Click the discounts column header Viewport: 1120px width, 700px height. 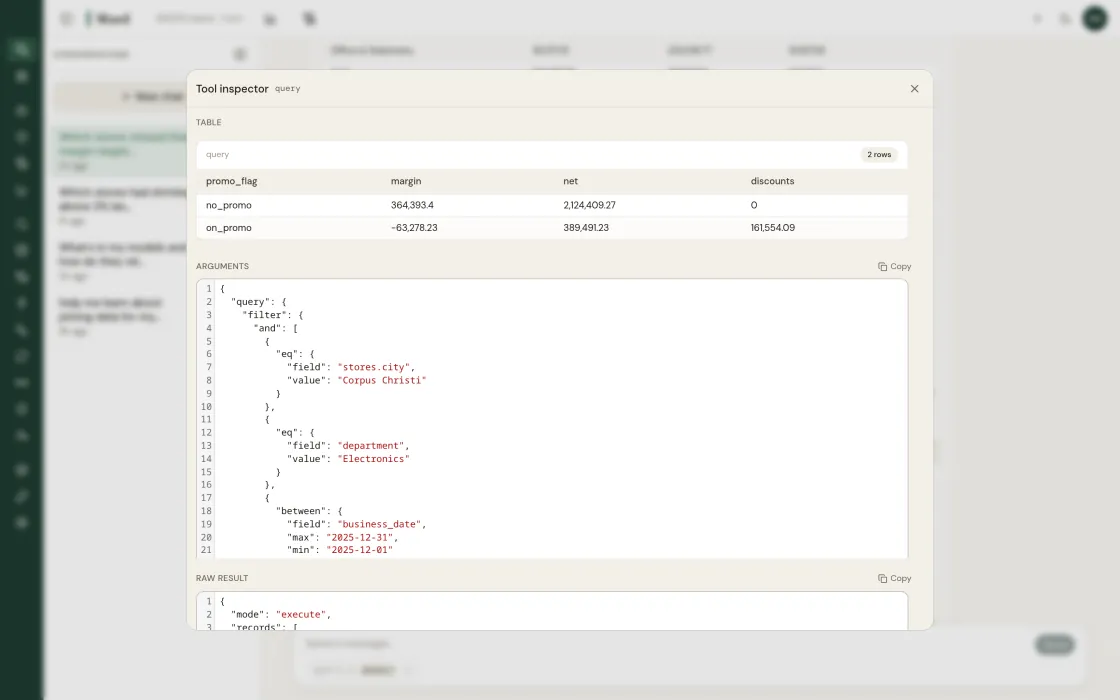772,181
